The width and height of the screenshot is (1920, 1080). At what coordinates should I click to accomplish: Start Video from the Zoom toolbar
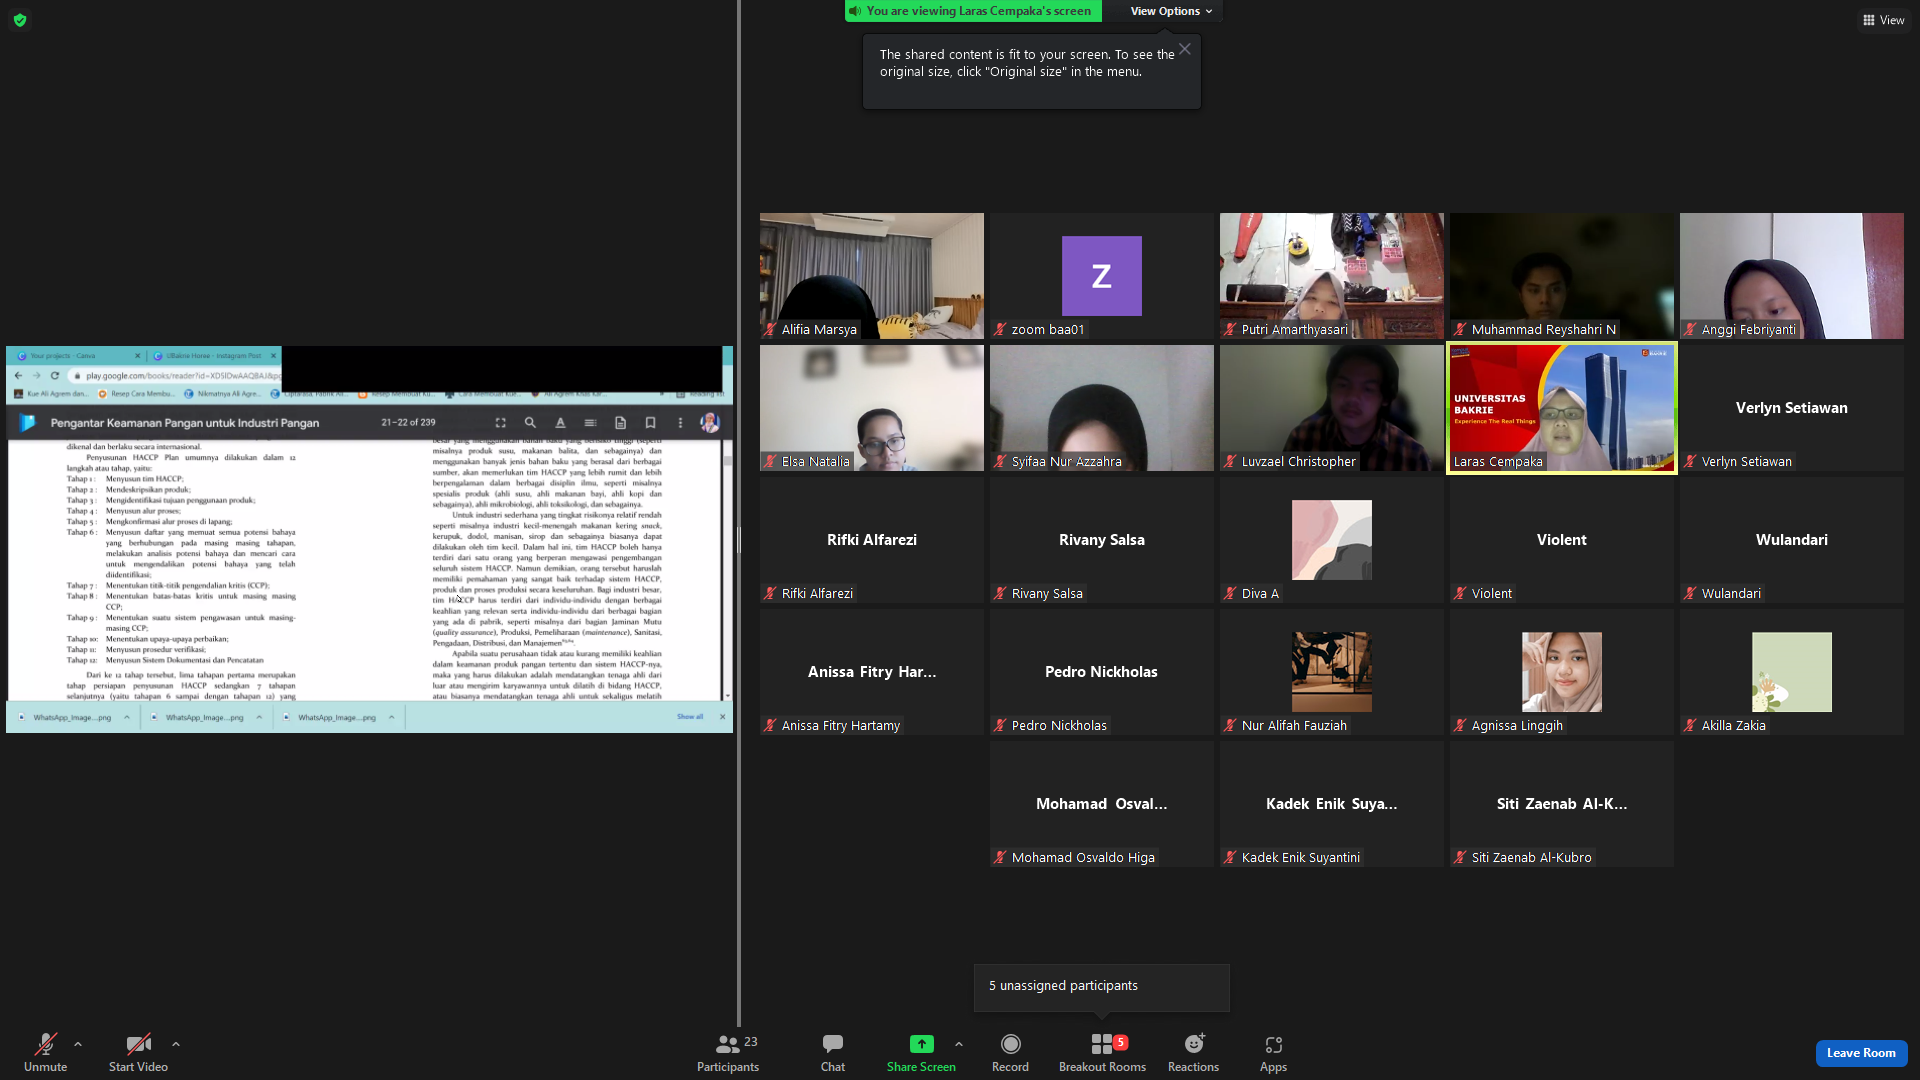click(x=138, y=1052)
